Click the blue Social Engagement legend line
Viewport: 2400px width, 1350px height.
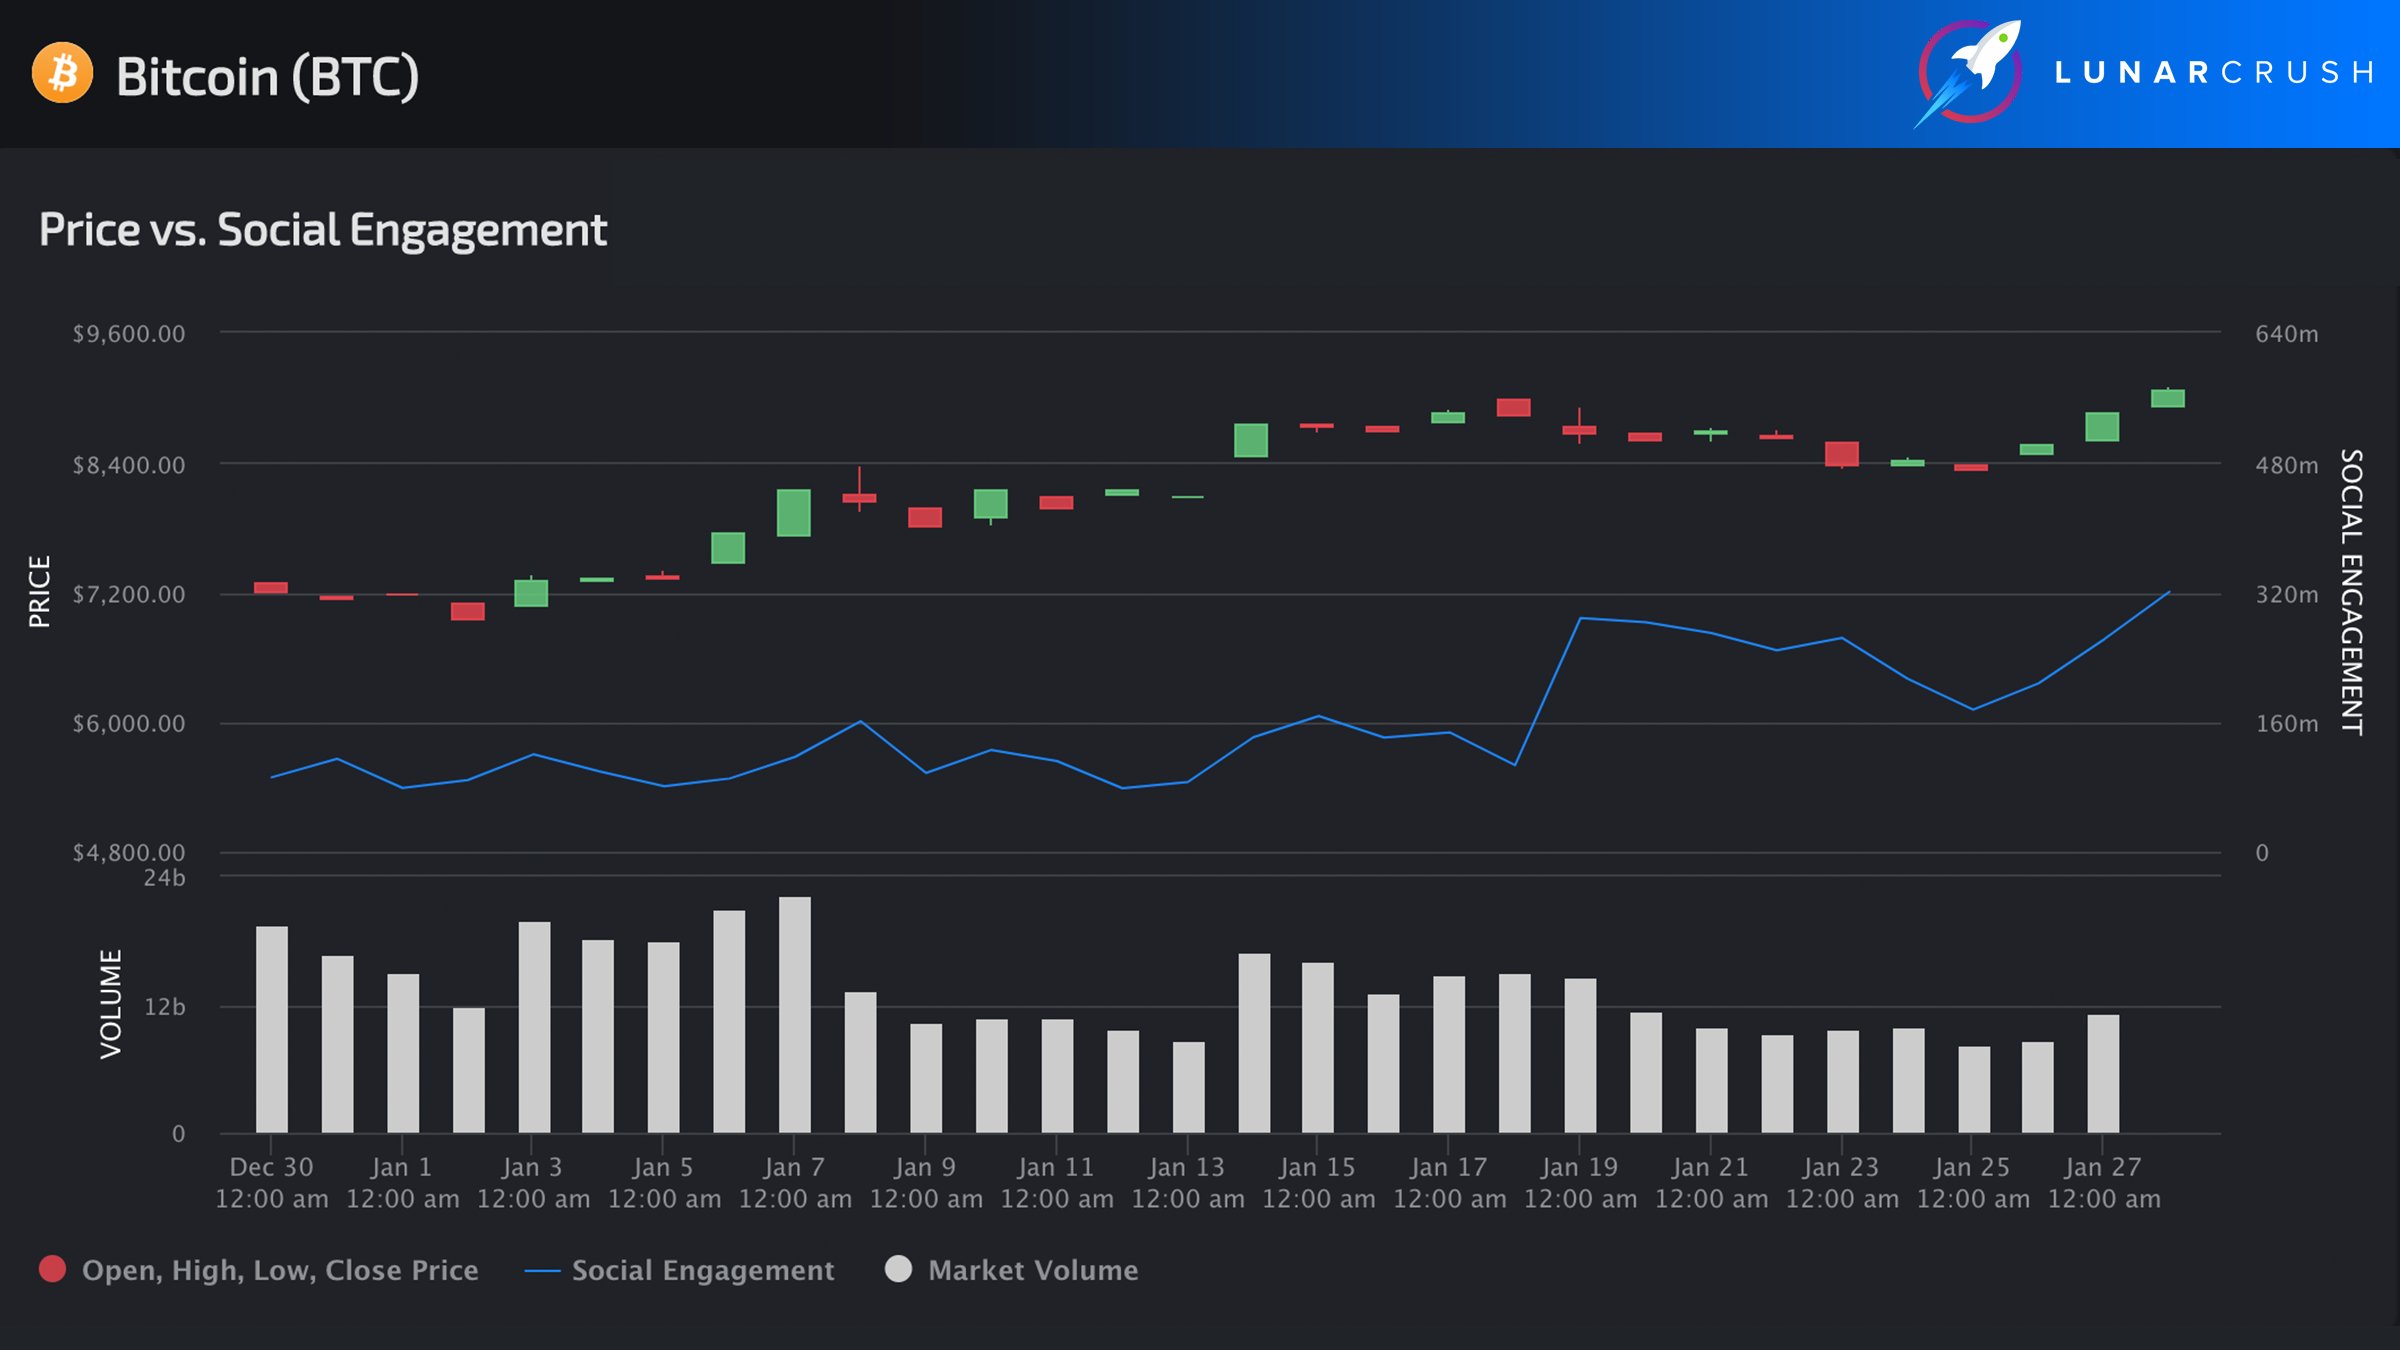coord(541,1271)
